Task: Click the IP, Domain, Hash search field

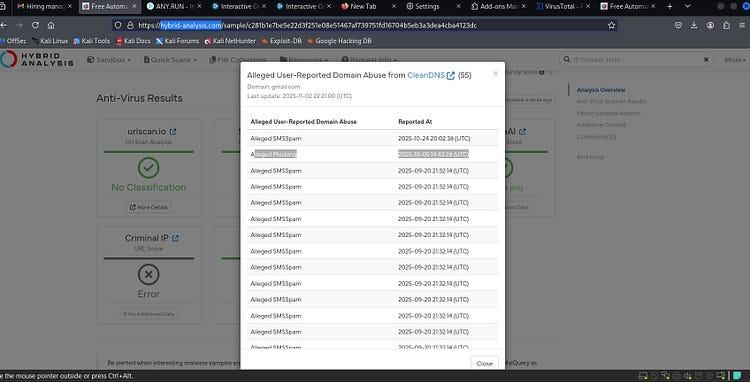Action: [x=635, y=60]
